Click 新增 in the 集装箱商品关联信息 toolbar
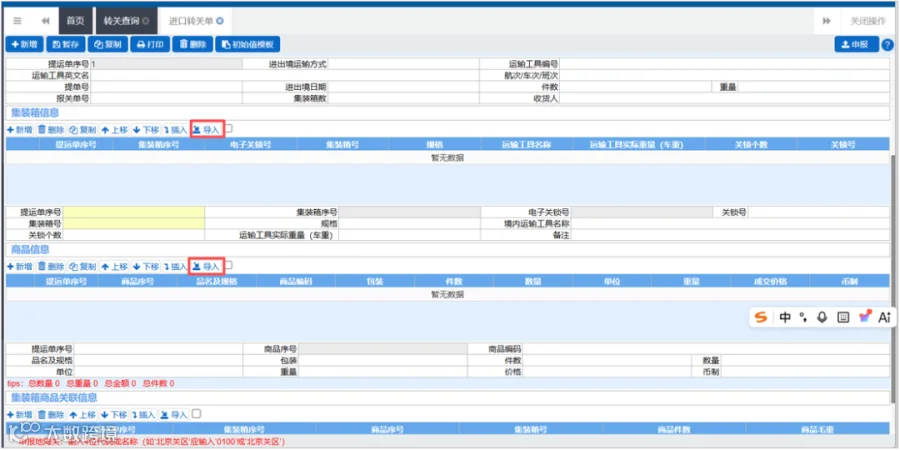Image resolution: width=900 pixels, height=450 pixels. (20, 414)
